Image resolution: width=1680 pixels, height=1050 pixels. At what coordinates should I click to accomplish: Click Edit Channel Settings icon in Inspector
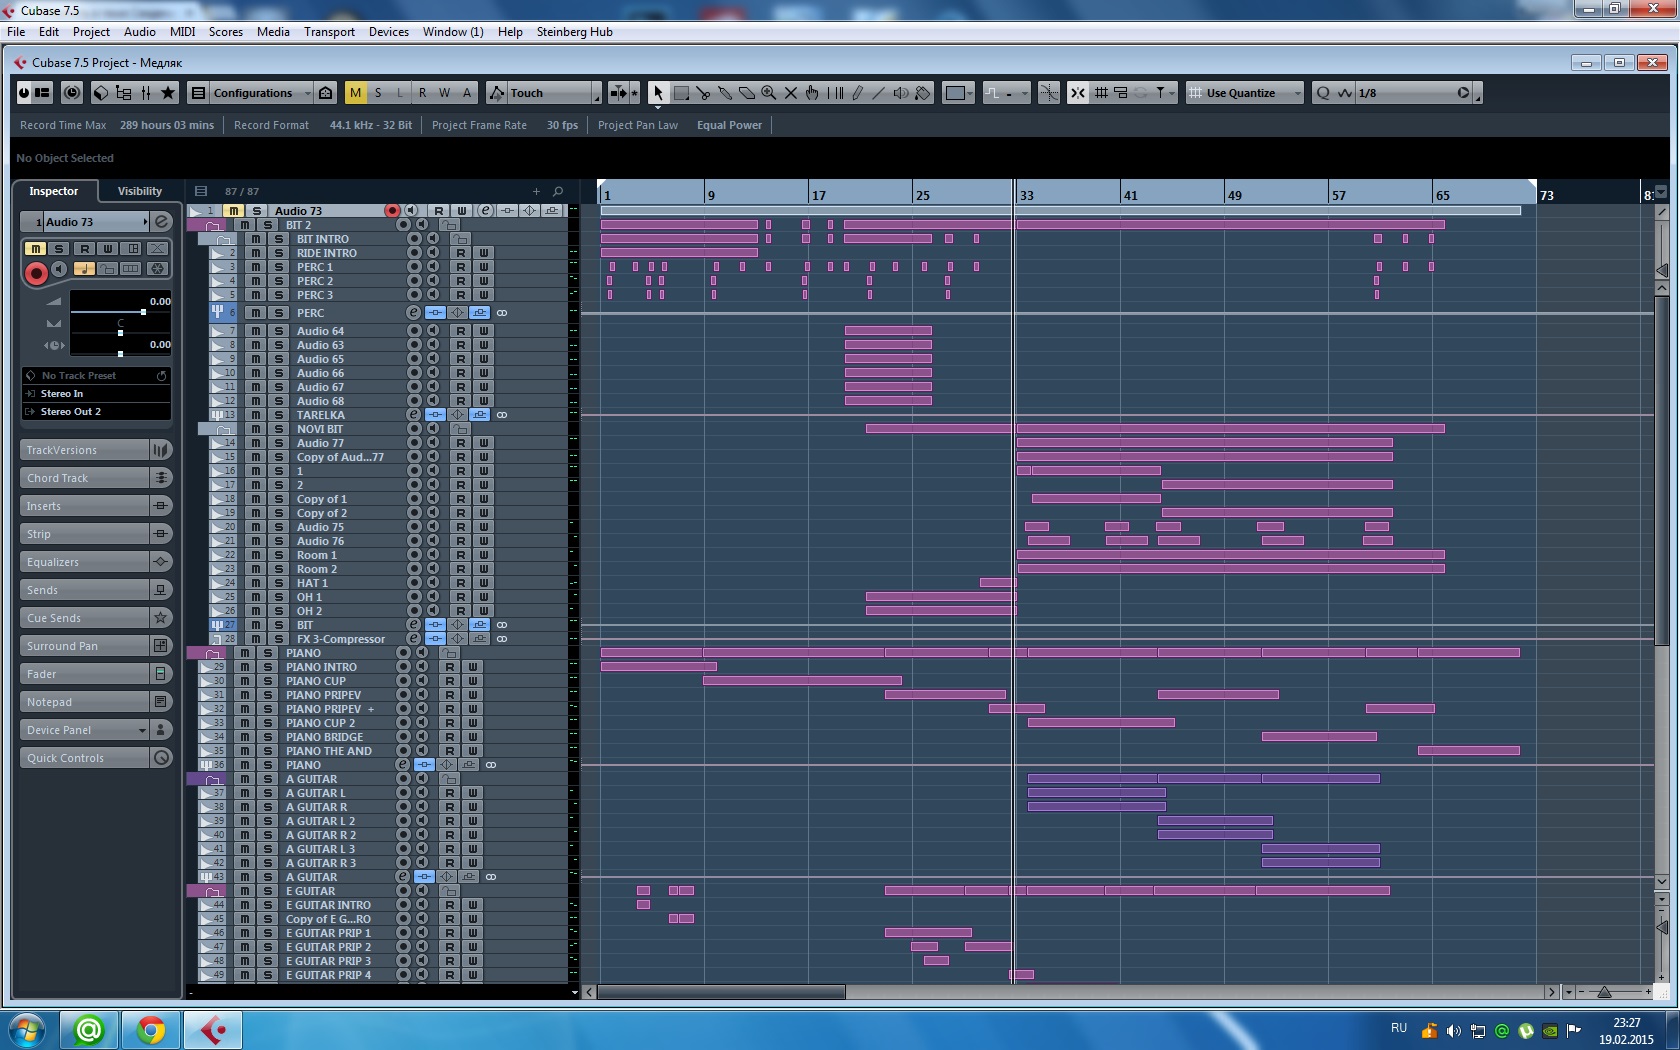pyautogui.click(x=162, y=222)
